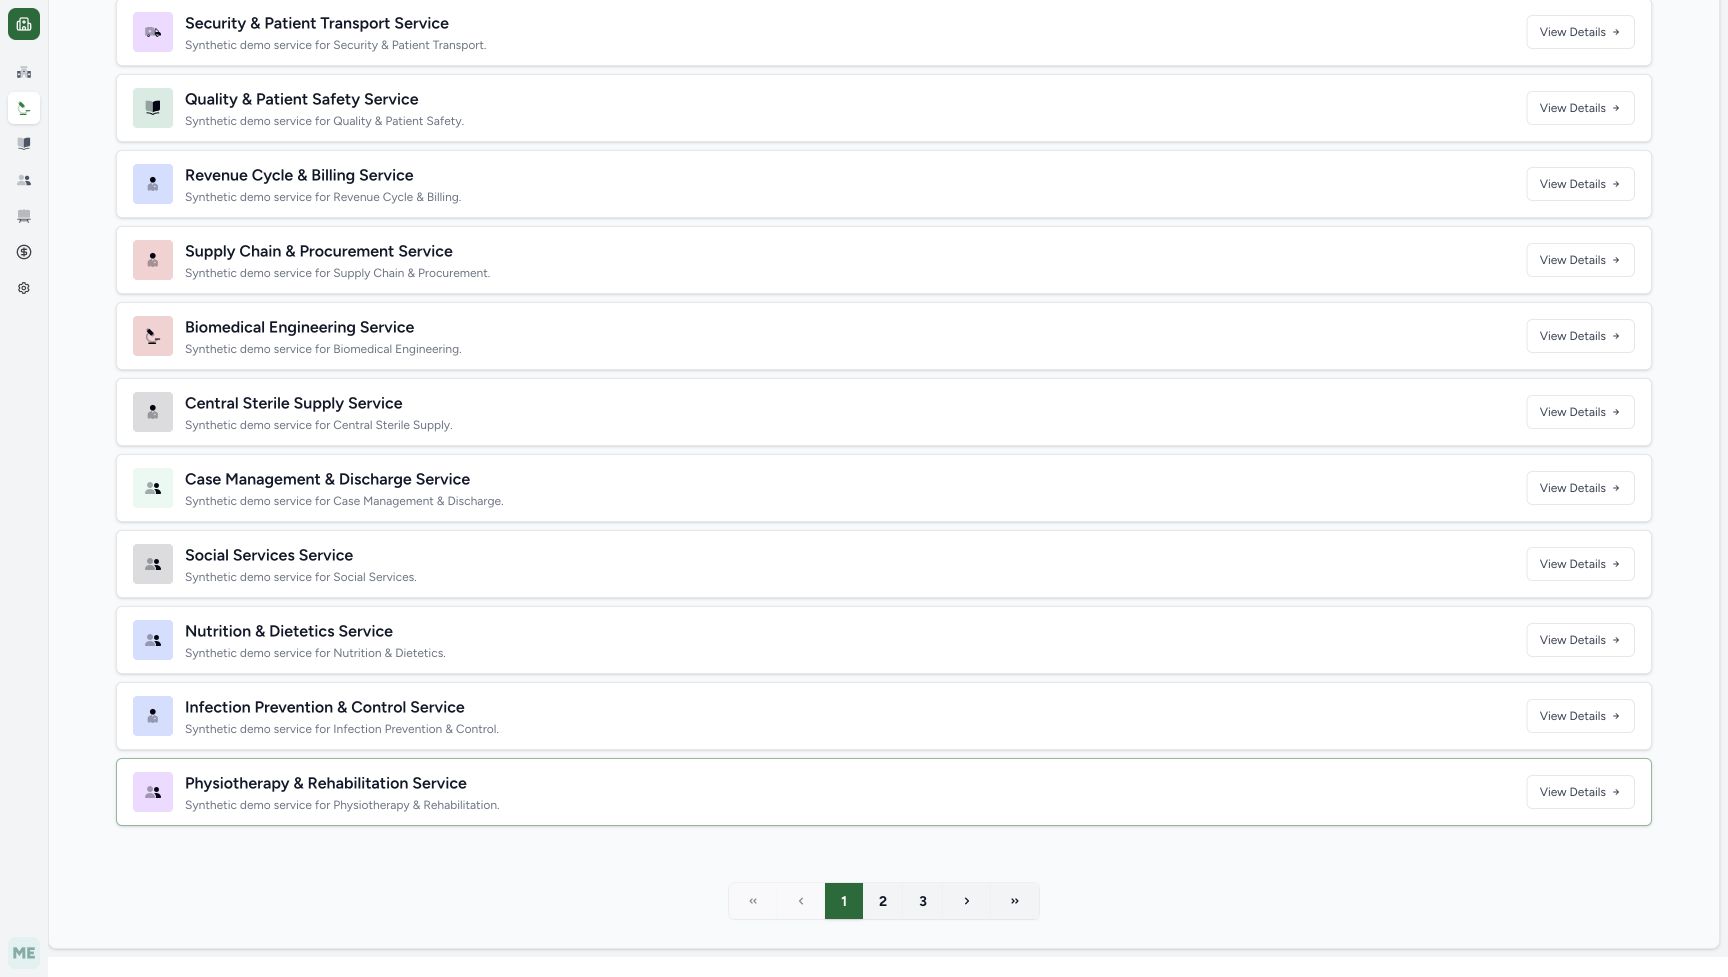Go to the next page chevron
This screenshot has width=1728, height=977.
[966, 901]
